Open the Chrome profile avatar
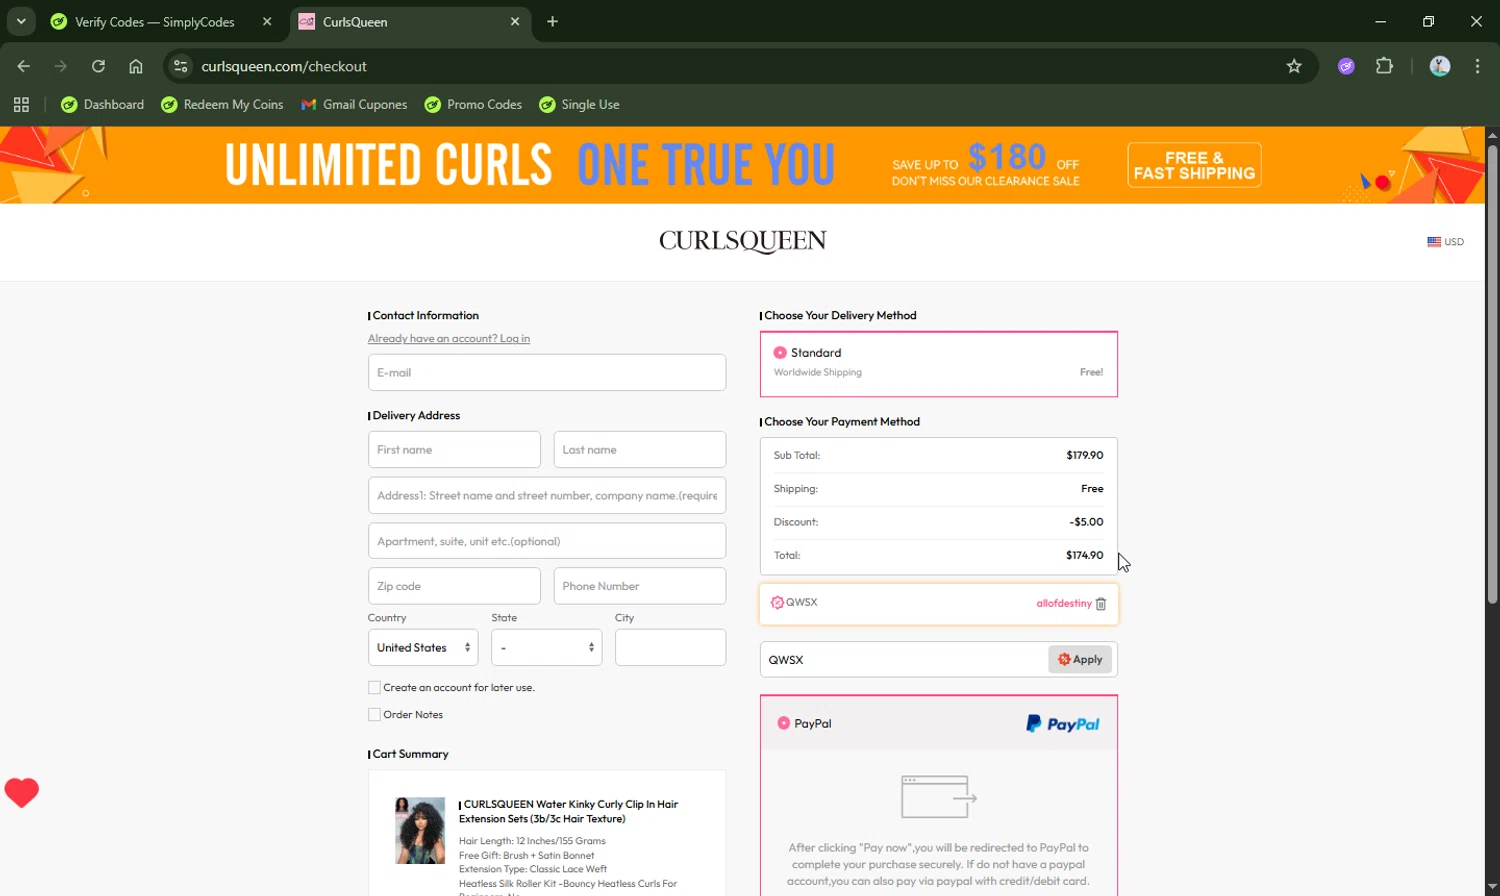Screen dimensions: 1500x896 1440,66
